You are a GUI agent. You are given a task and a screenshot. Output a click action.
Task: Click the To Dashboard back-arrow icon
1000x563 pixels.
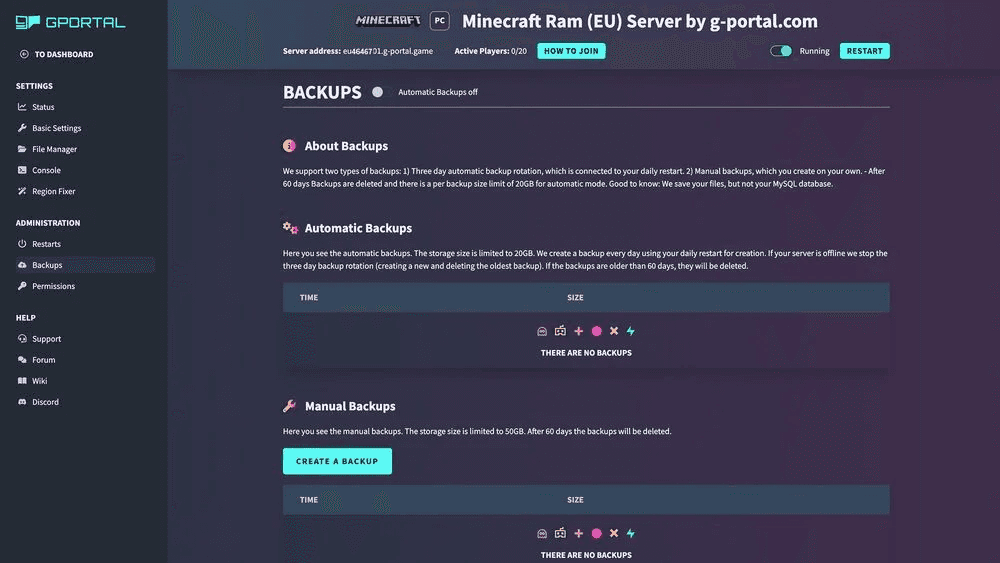pos(24,54)
